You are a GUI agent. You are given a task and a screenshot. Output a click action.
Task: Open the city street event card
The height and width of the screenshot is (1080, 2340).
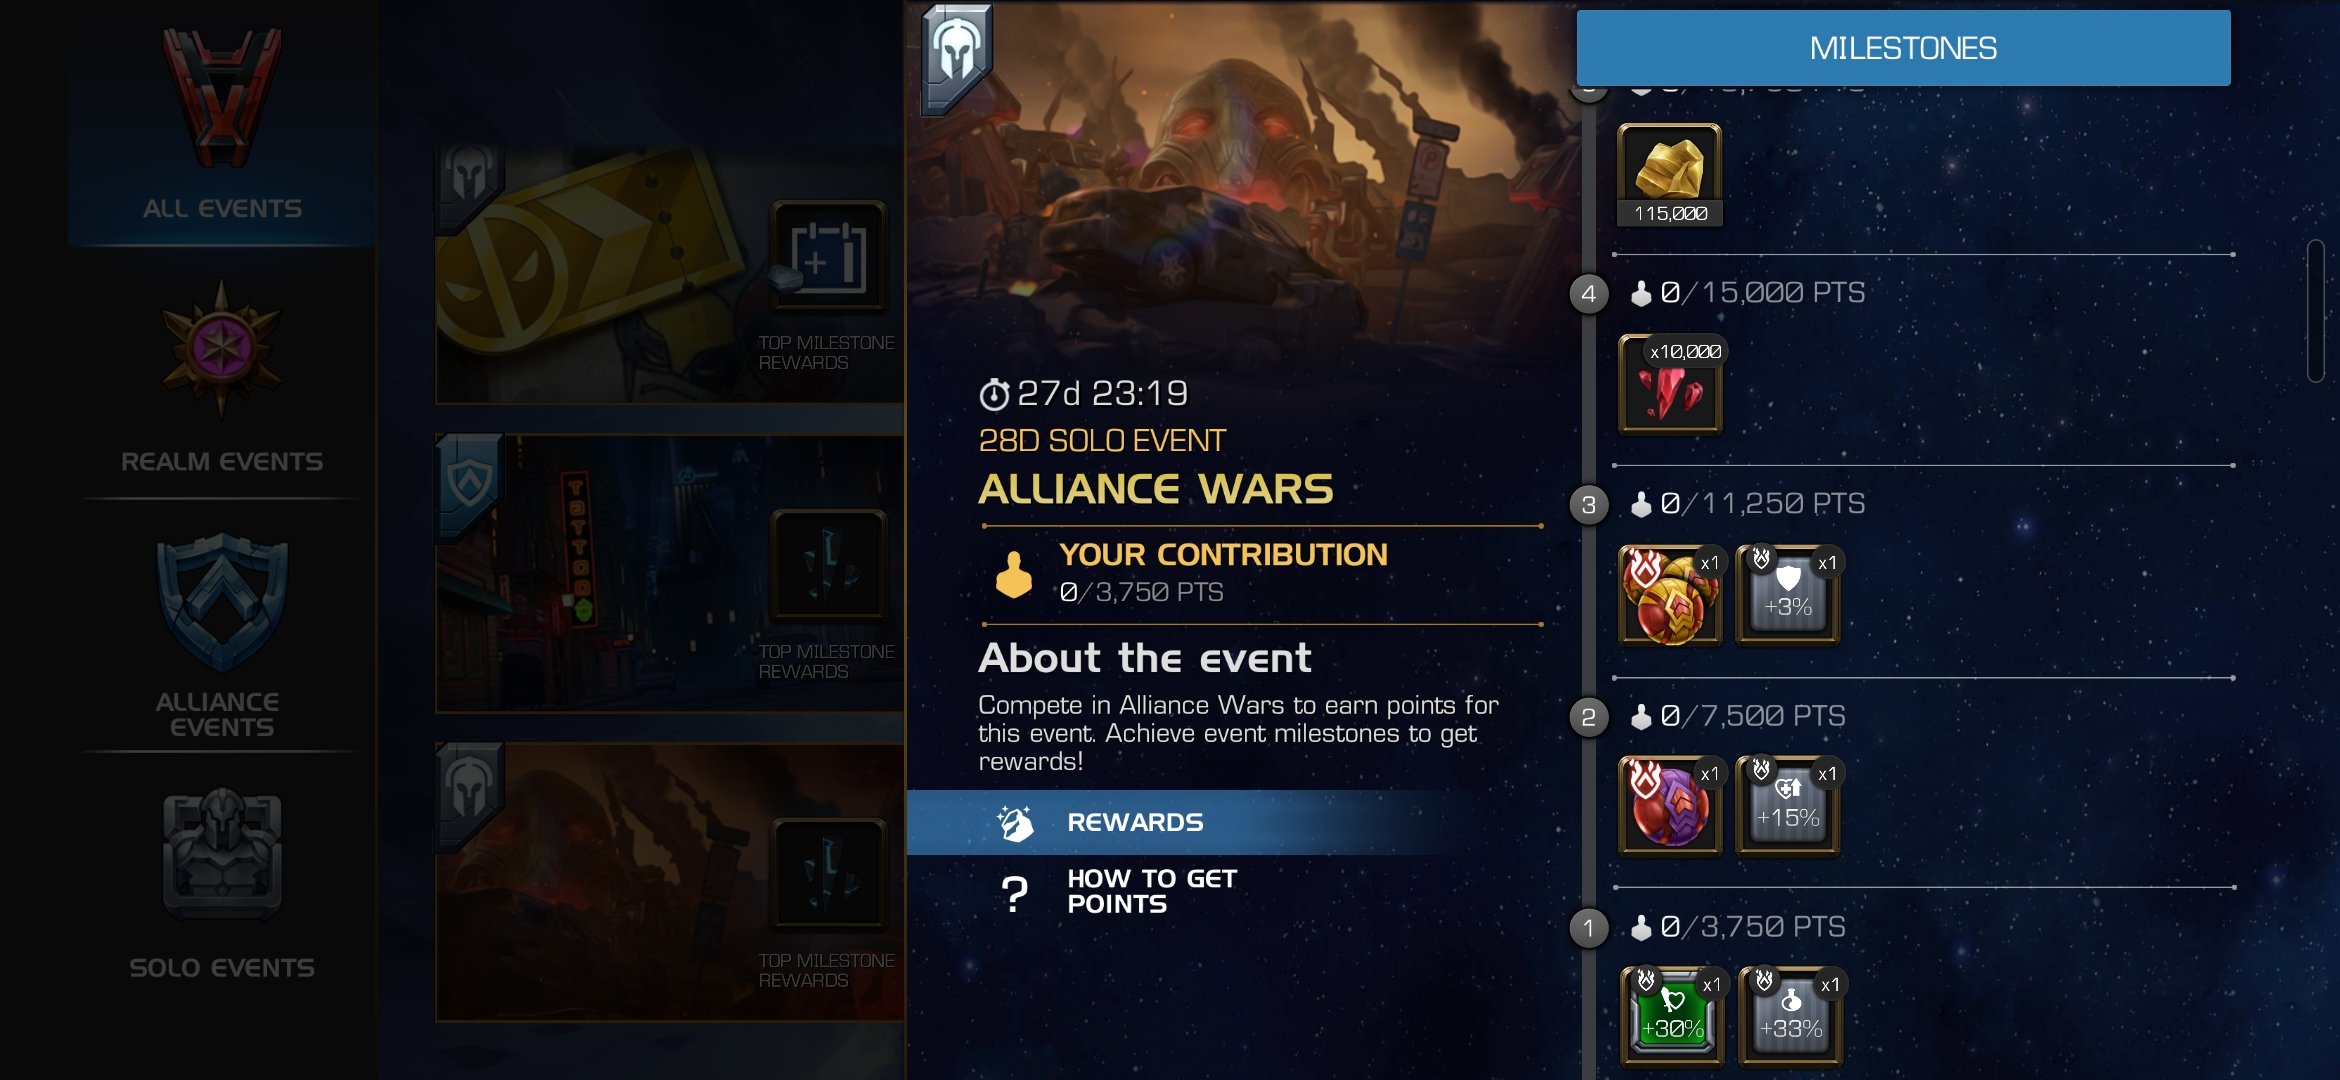tap(670, 573)
